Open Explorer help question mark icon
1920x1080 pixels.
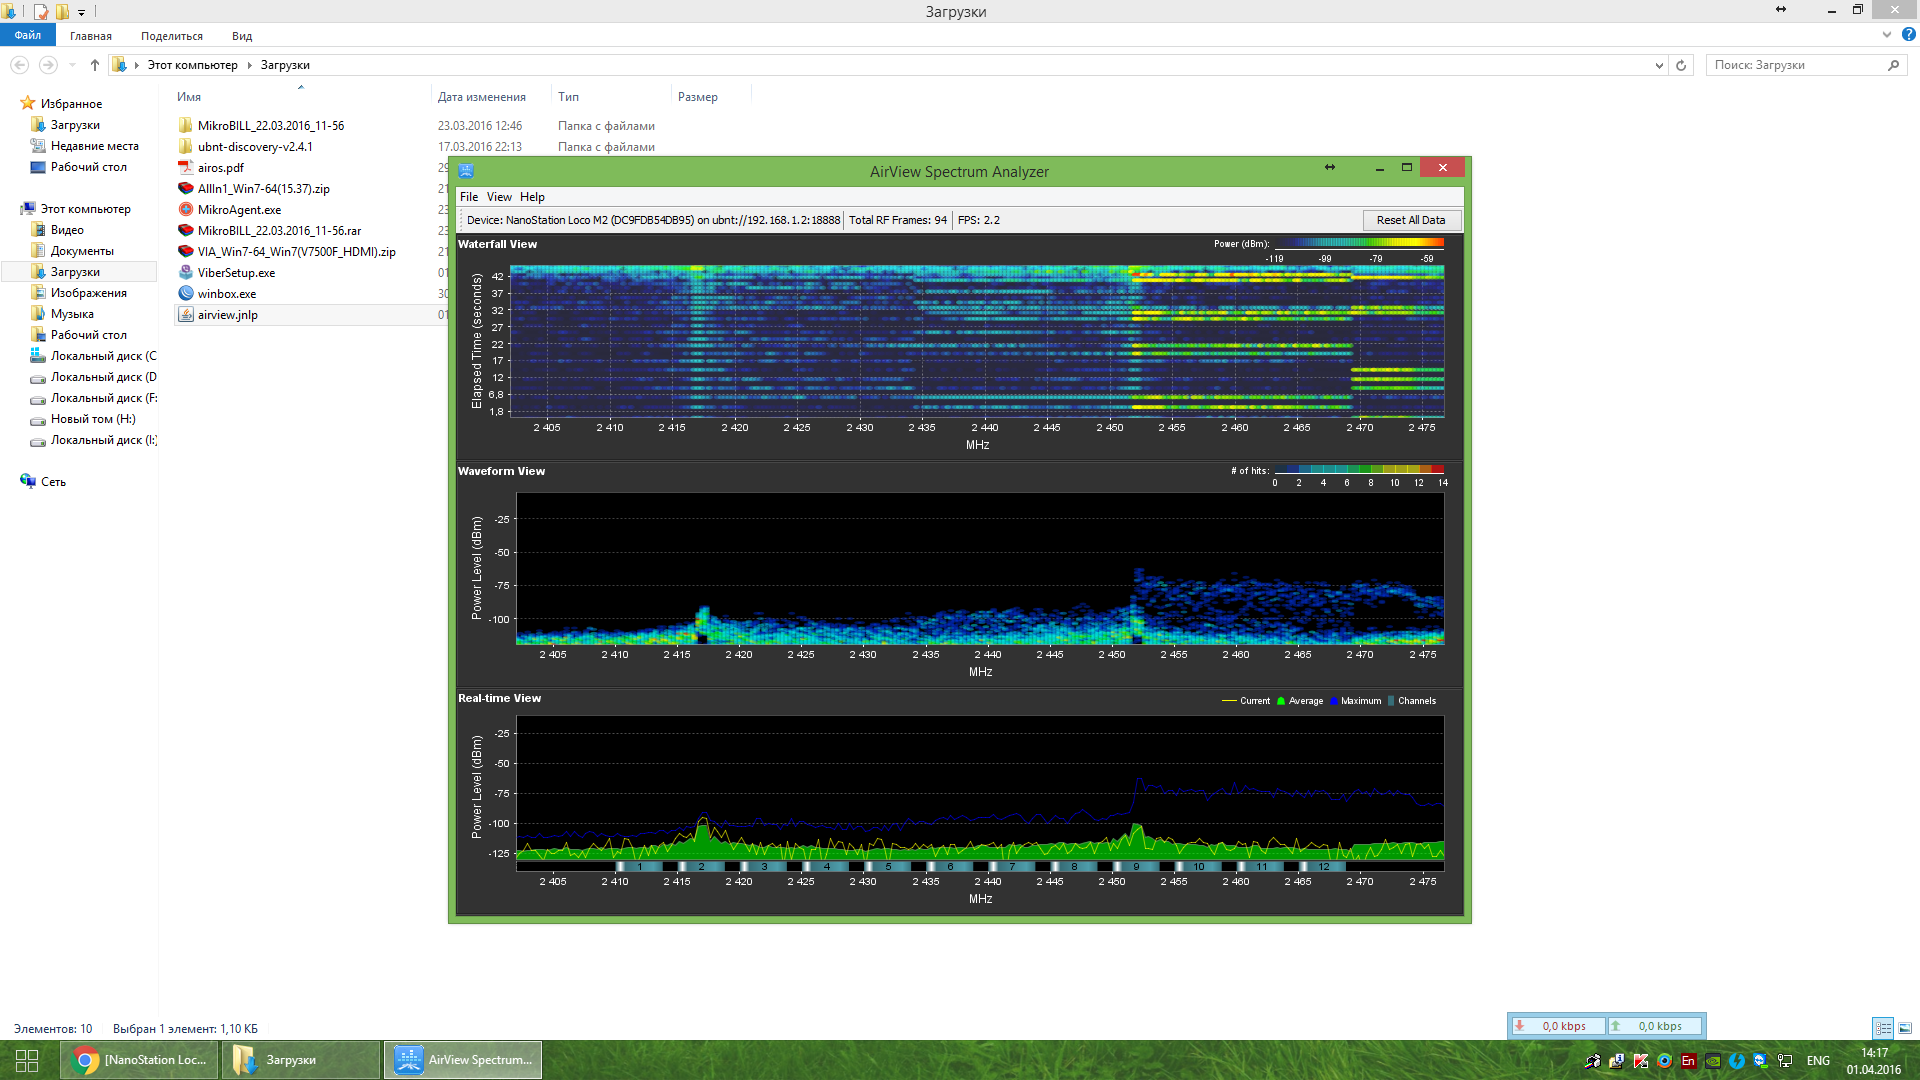coord(1908,35)
